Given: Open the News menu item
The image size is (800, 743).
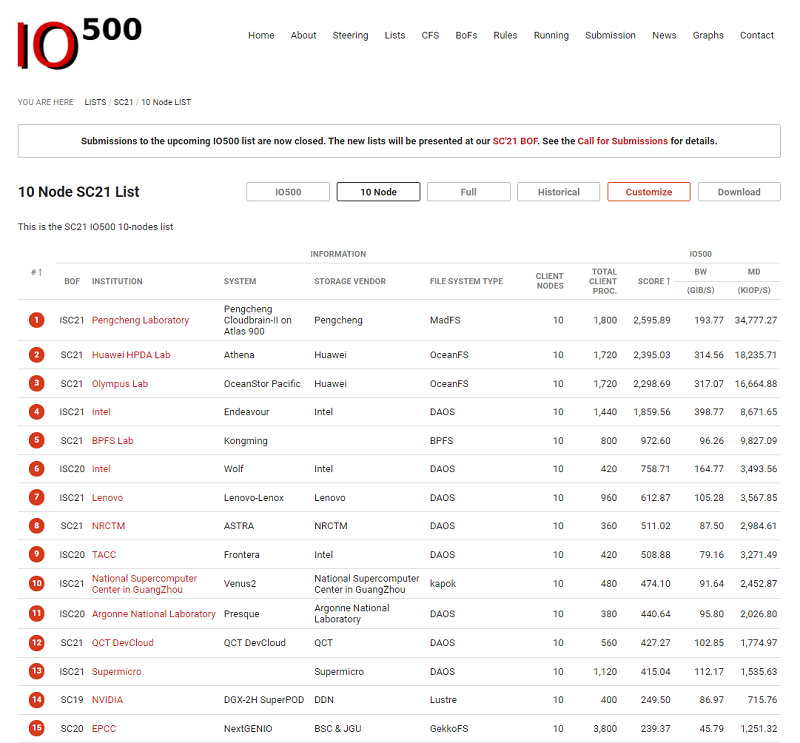Looking at the screenshot, I should pos(664,35).
